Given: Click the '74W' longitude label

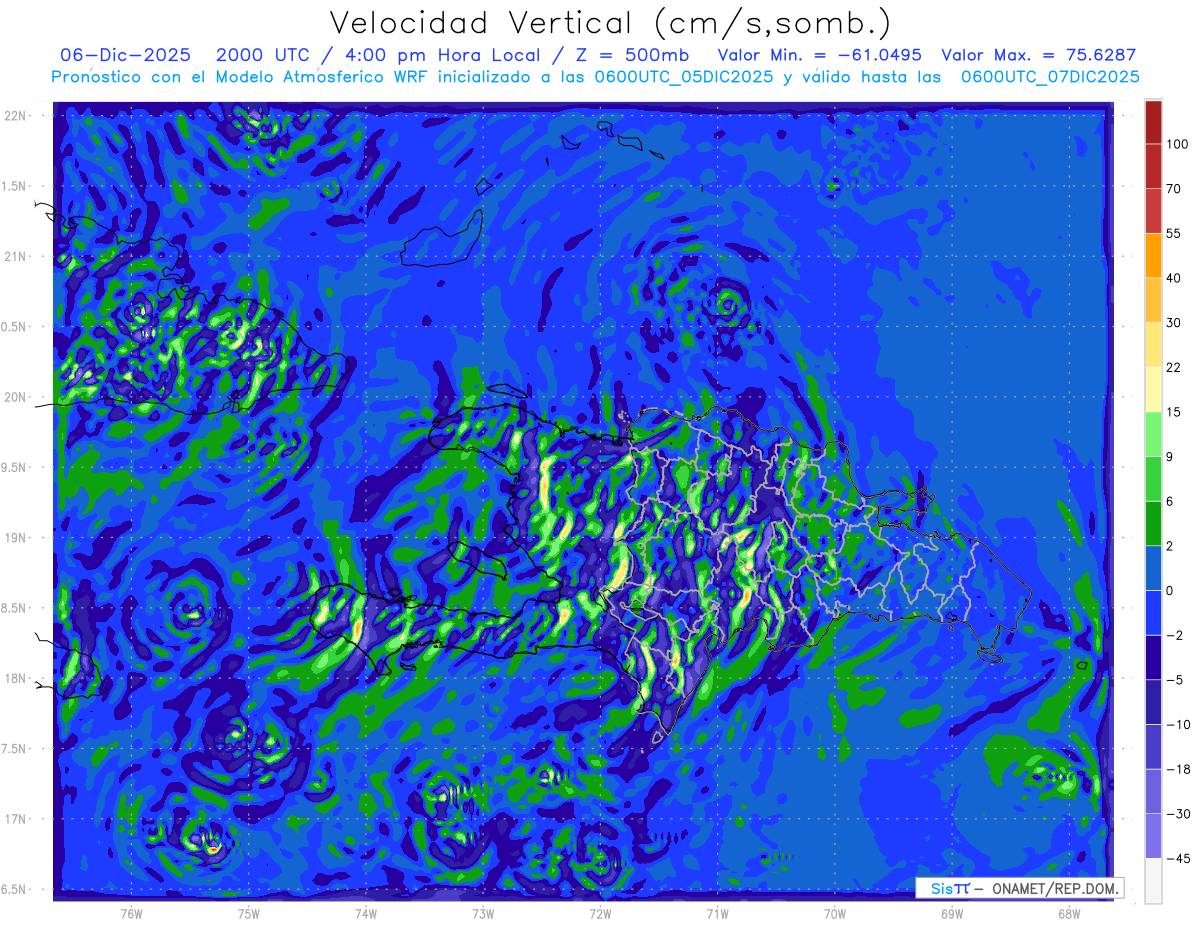Looking at the screenshot, I should (x=366, y=913).
